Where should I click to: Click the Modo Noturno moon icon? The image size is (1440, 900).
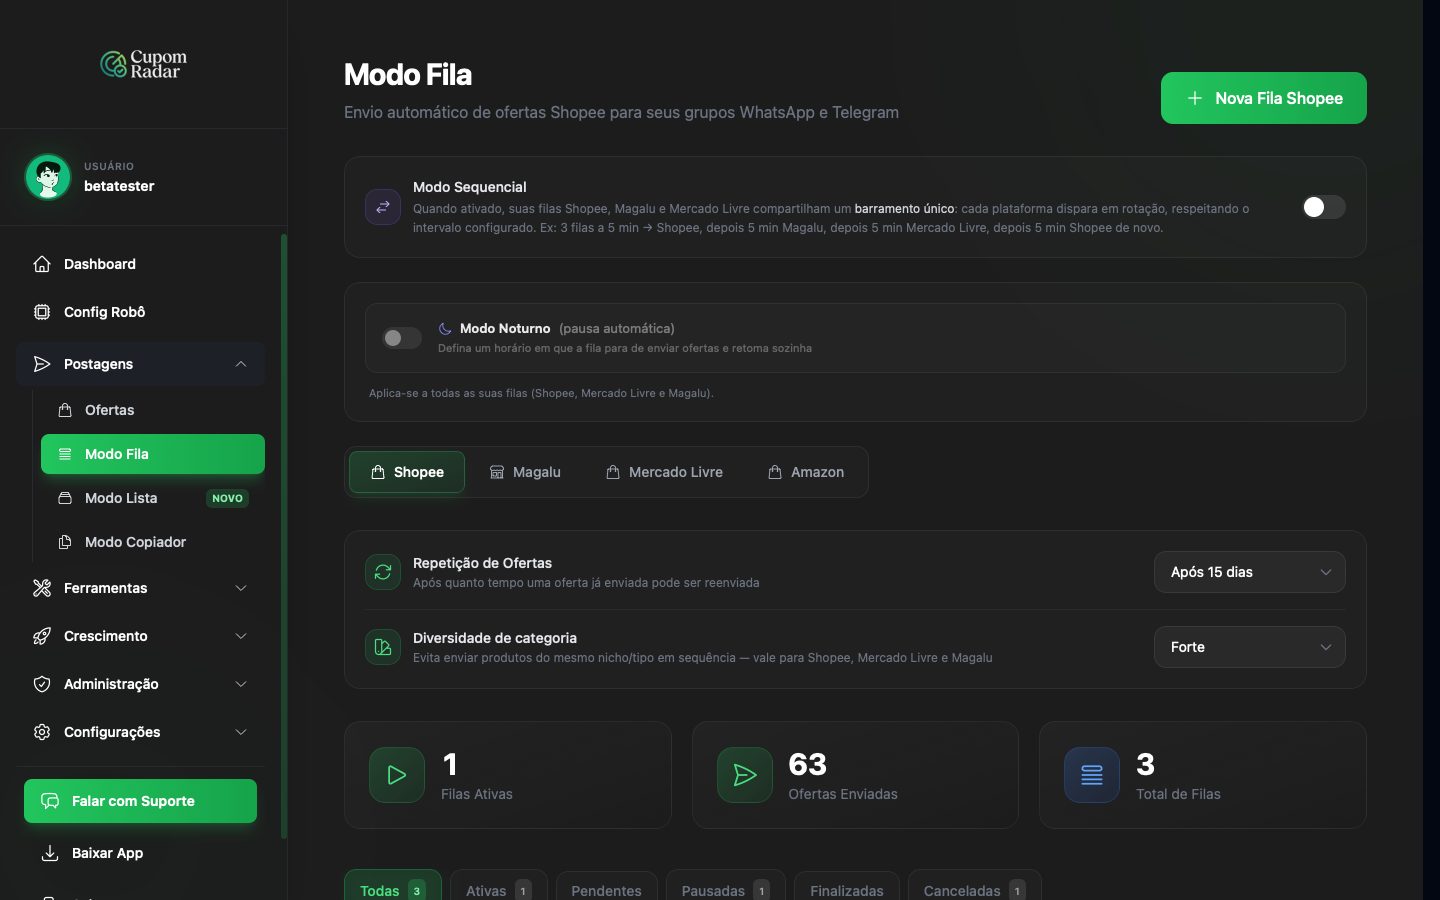pyautogui.click(x=445, y=328)
